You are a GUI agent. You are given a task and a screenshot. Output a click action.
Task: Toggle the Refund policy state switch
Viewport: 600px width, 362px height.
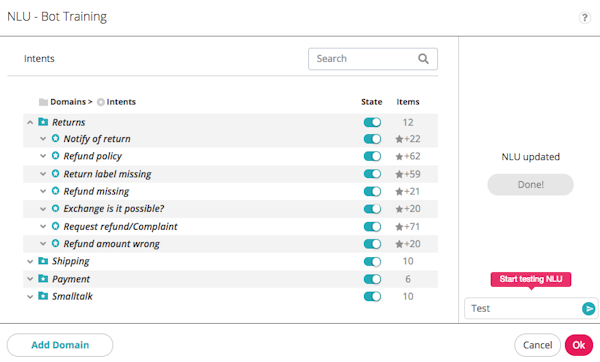(372, 156)
